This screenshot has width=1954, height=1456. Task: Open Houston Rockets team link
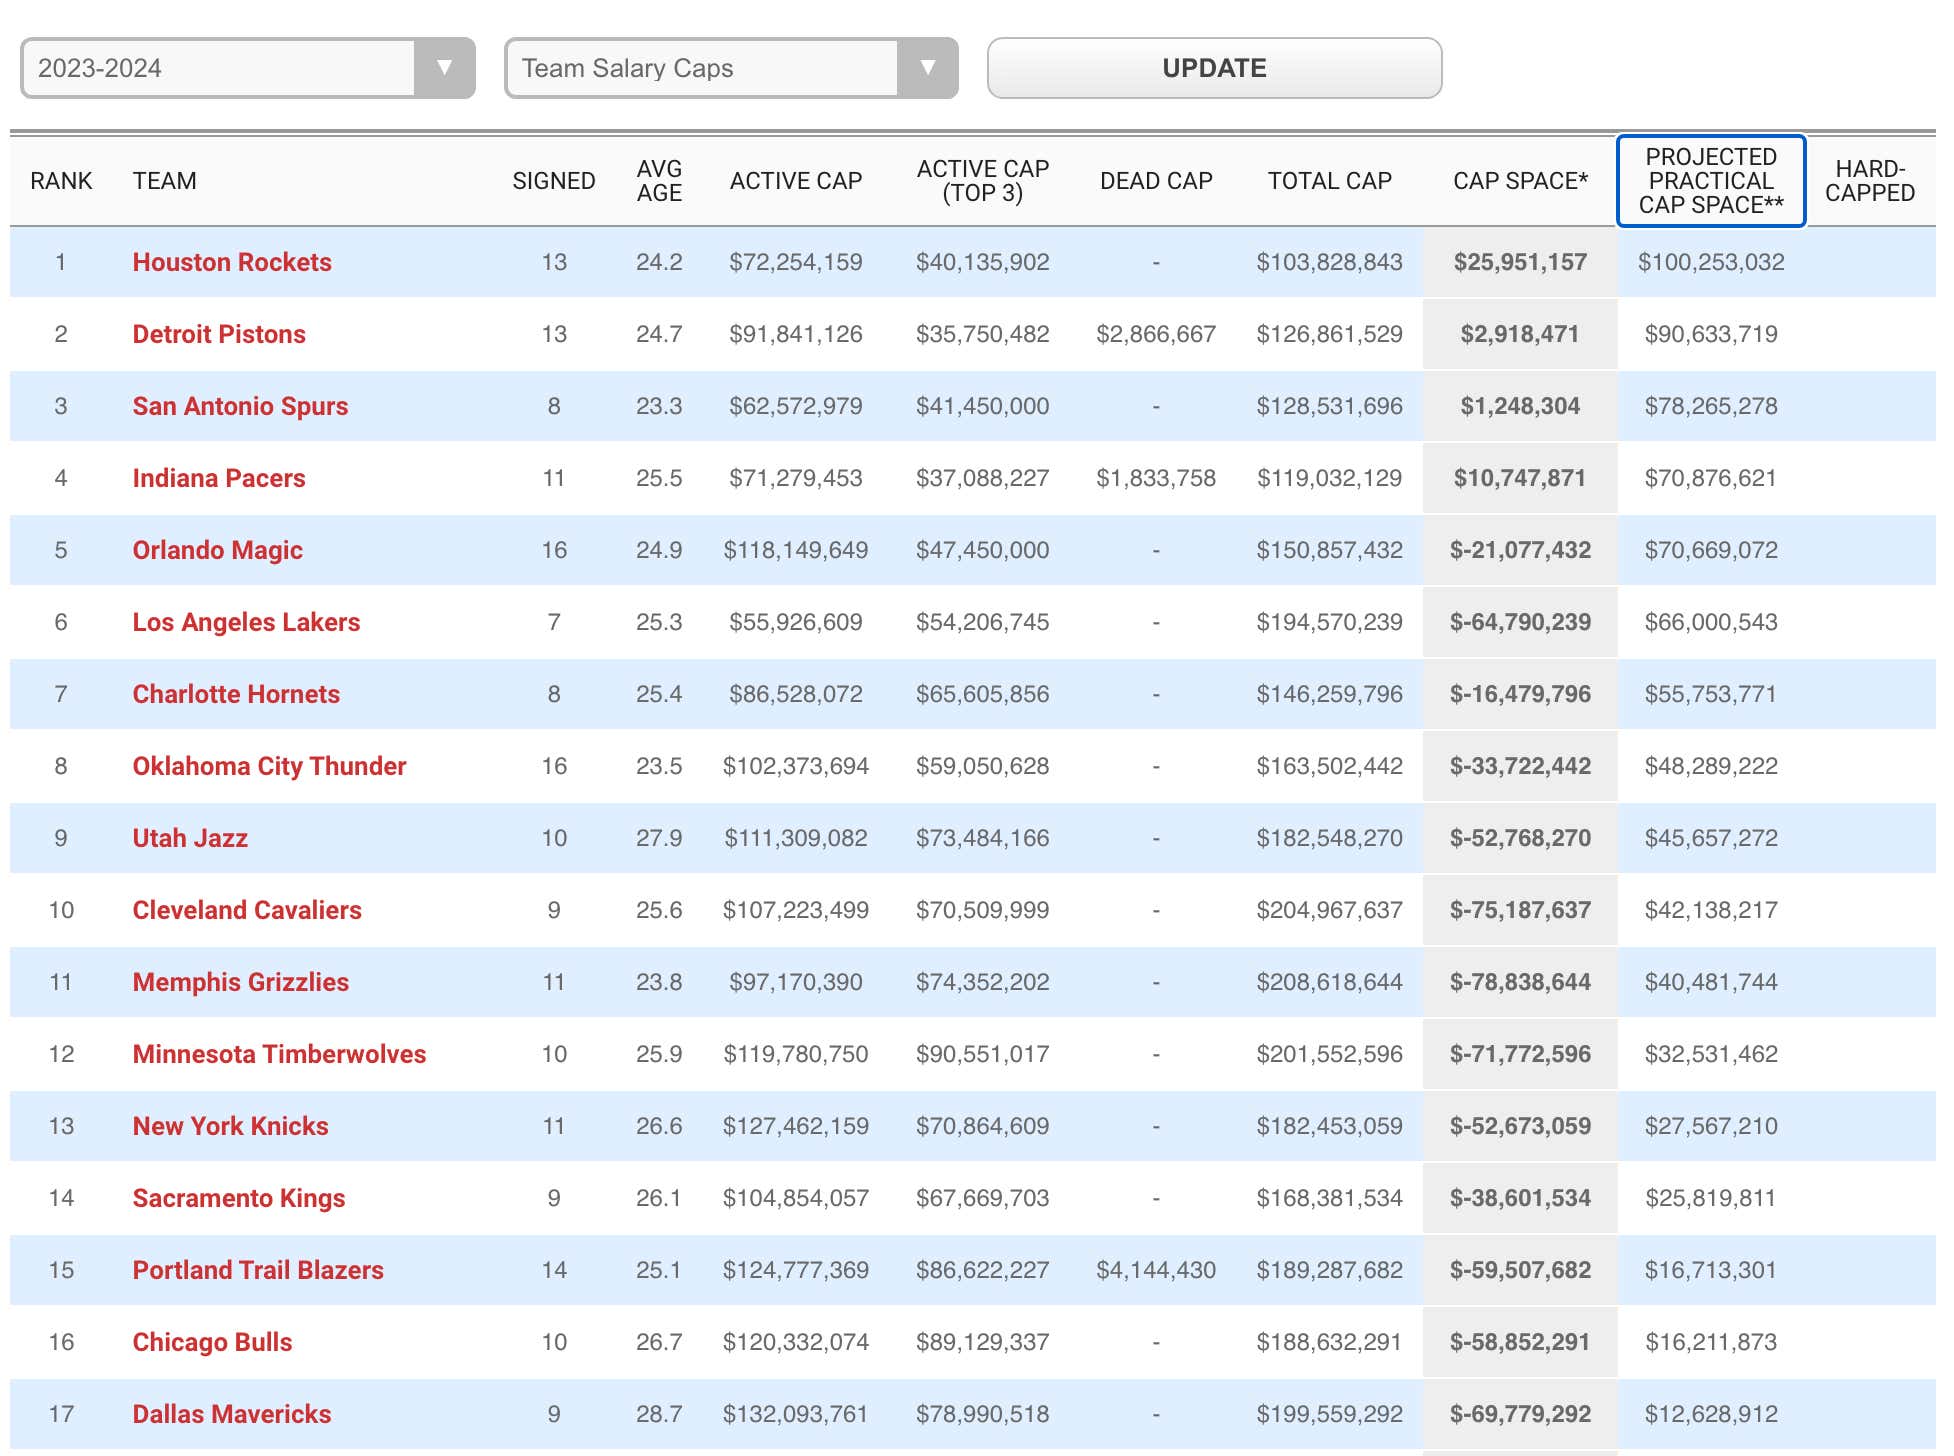(232, 262)
